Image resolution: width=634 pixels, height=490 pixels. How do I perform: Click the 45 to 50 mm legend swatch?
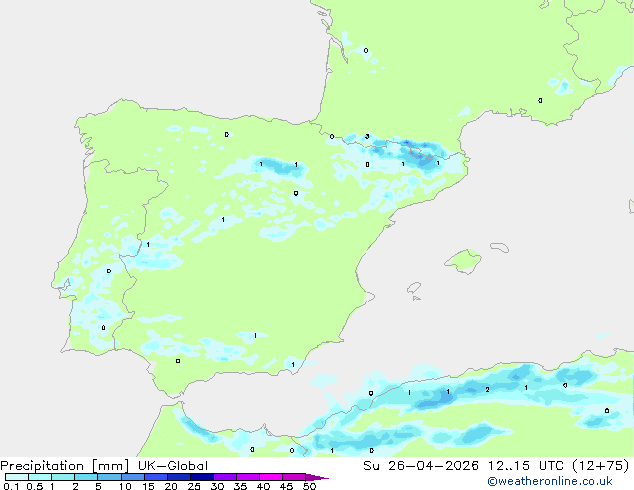294,477
